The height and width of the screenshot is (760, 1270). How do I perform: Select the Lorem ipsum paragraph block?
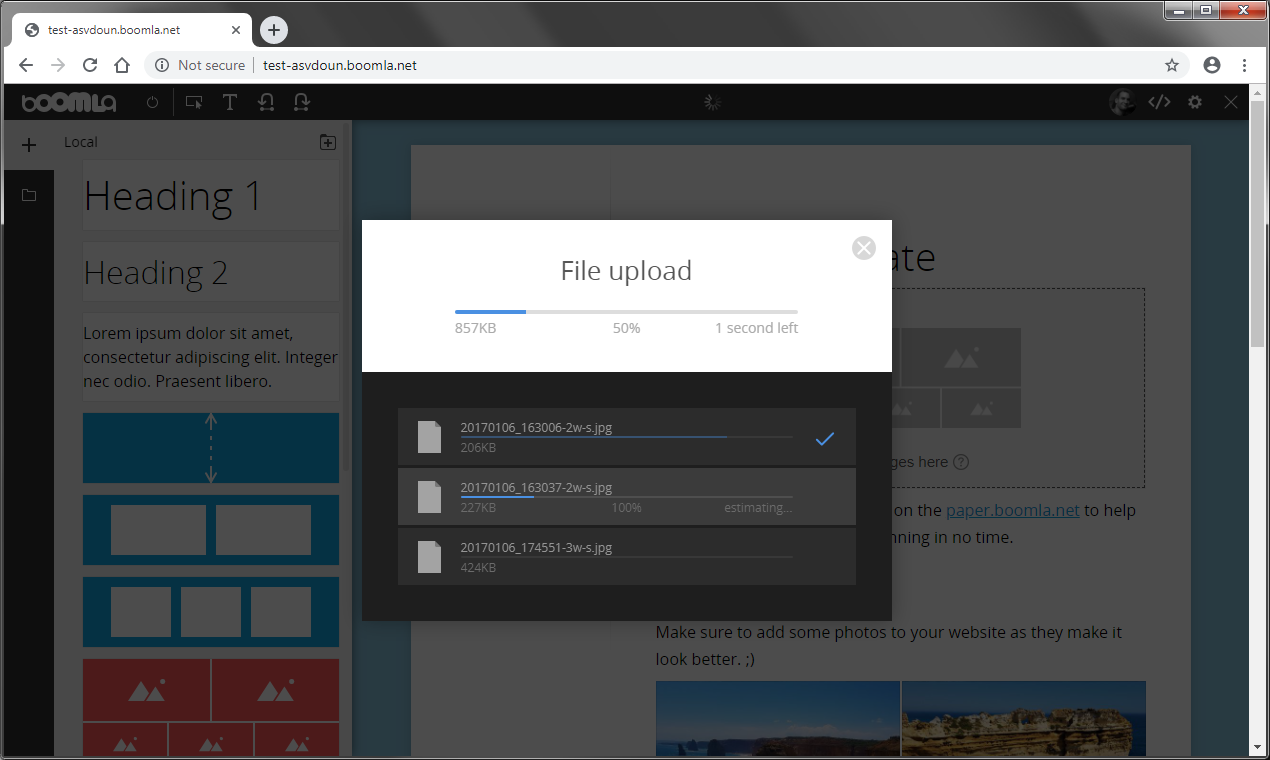tap(211, 357)
